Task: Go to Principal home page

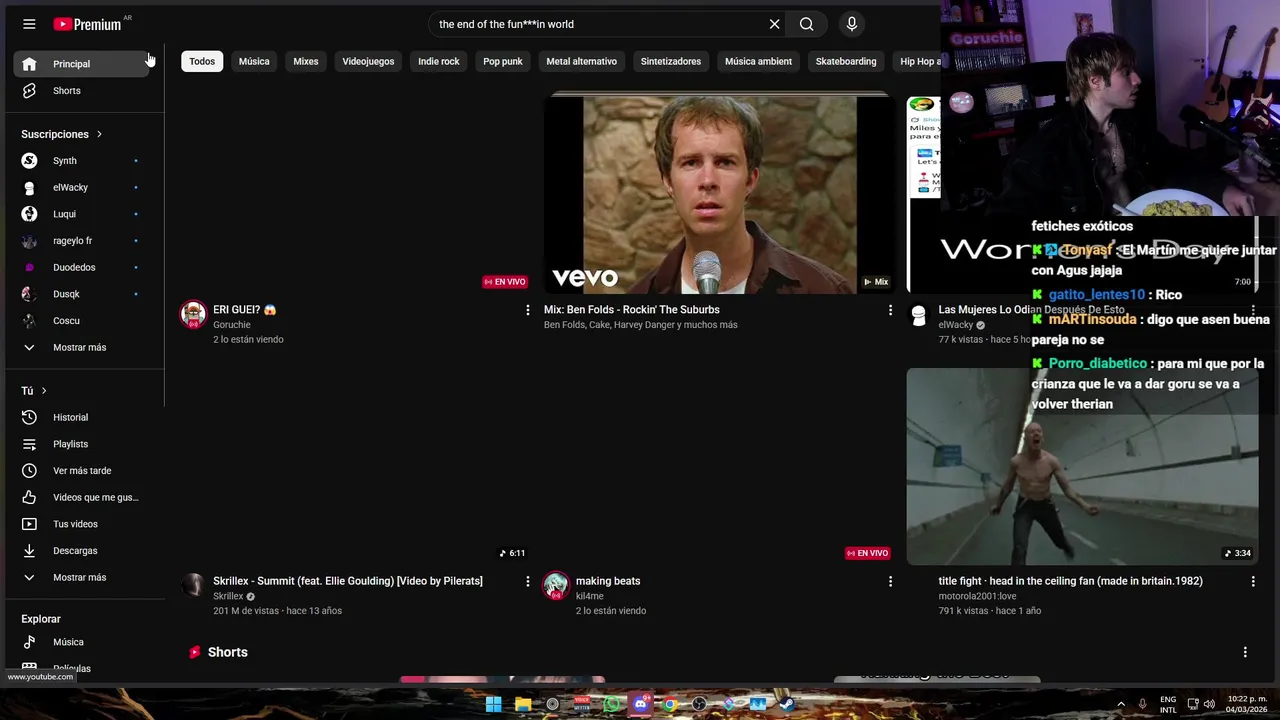Action: 82,64
